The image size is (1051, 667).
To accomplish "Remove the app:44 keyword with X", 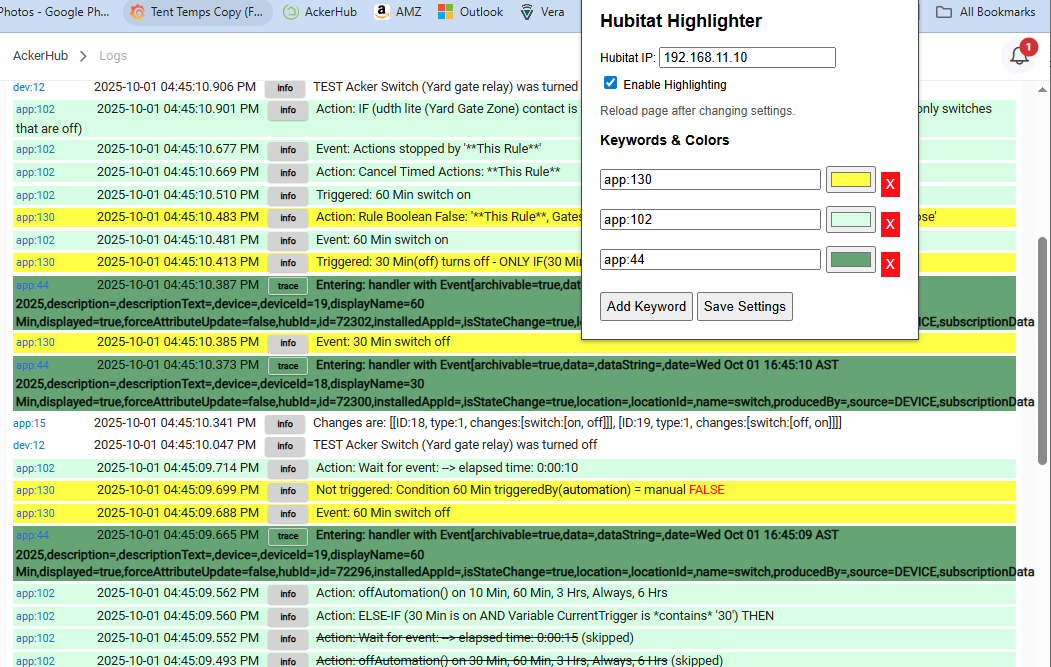I will [890, 264].
